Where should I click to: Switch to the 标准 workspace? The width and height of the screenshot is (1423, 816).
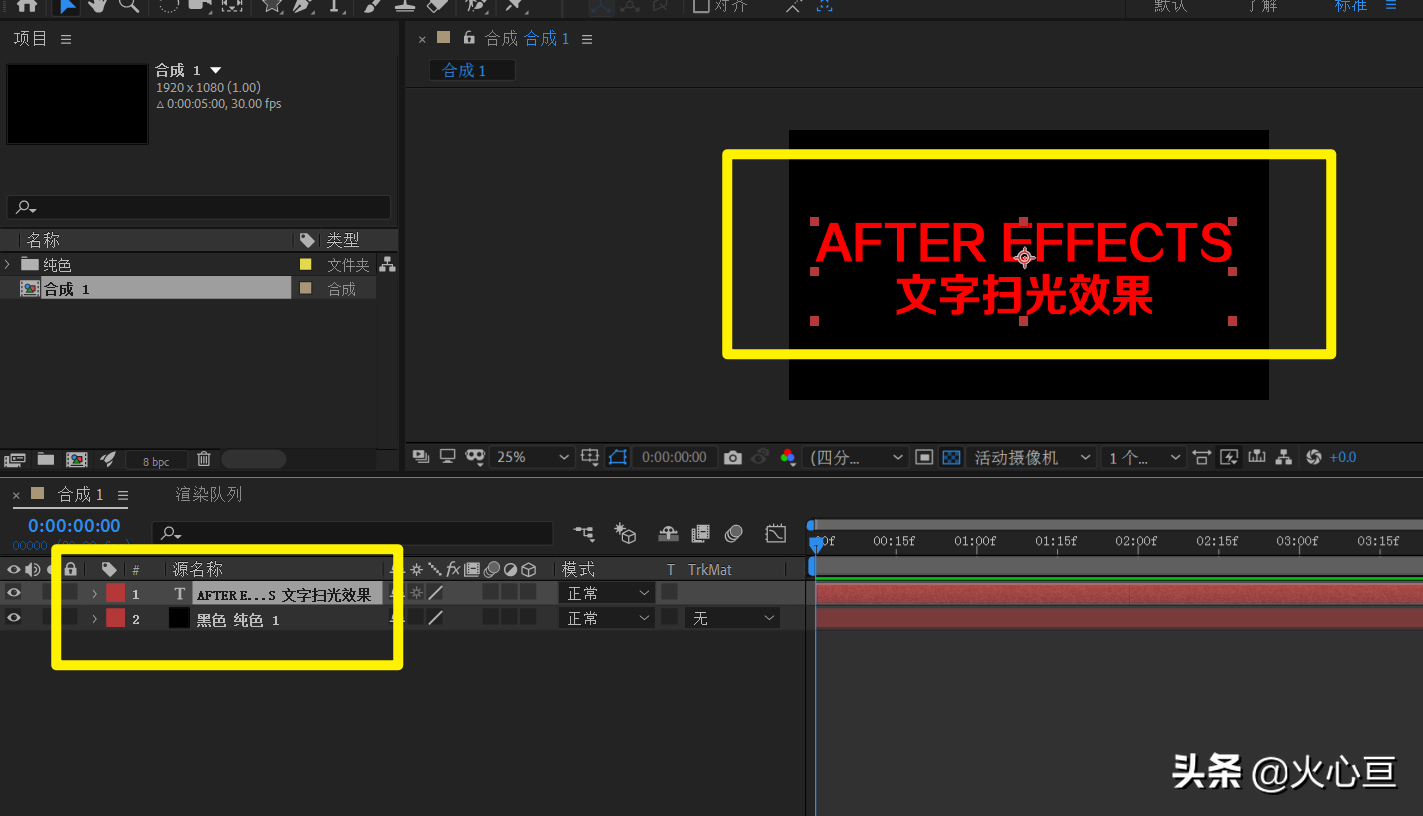pos(1351,6)
